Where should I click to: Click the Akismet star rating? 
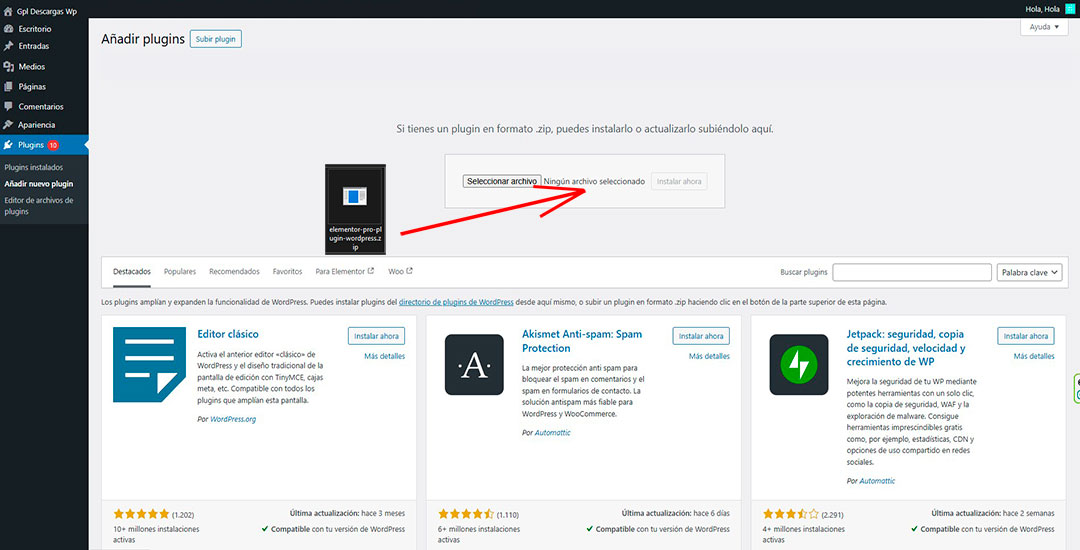[x=466, y=514]
